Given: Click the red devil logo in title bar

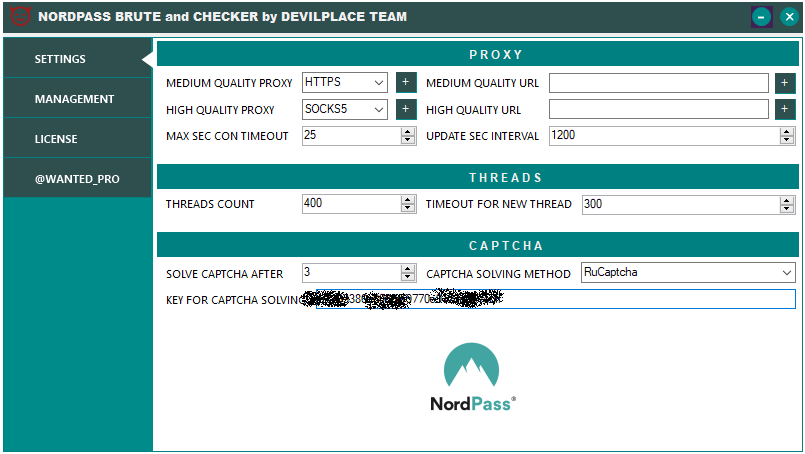Looking at the screenshot, I should tap(21, 16).
